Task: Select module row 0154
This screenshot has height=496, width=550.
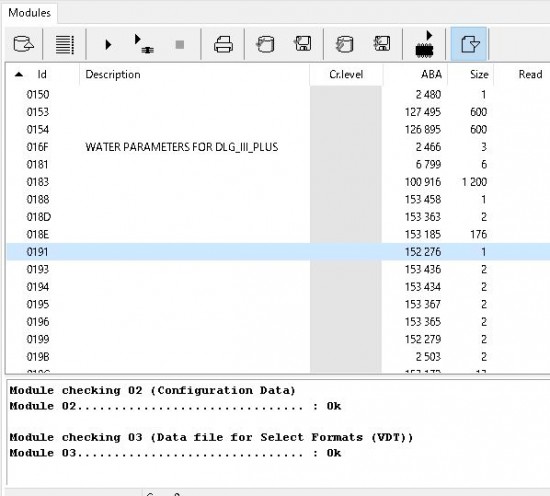Action: 278,129
